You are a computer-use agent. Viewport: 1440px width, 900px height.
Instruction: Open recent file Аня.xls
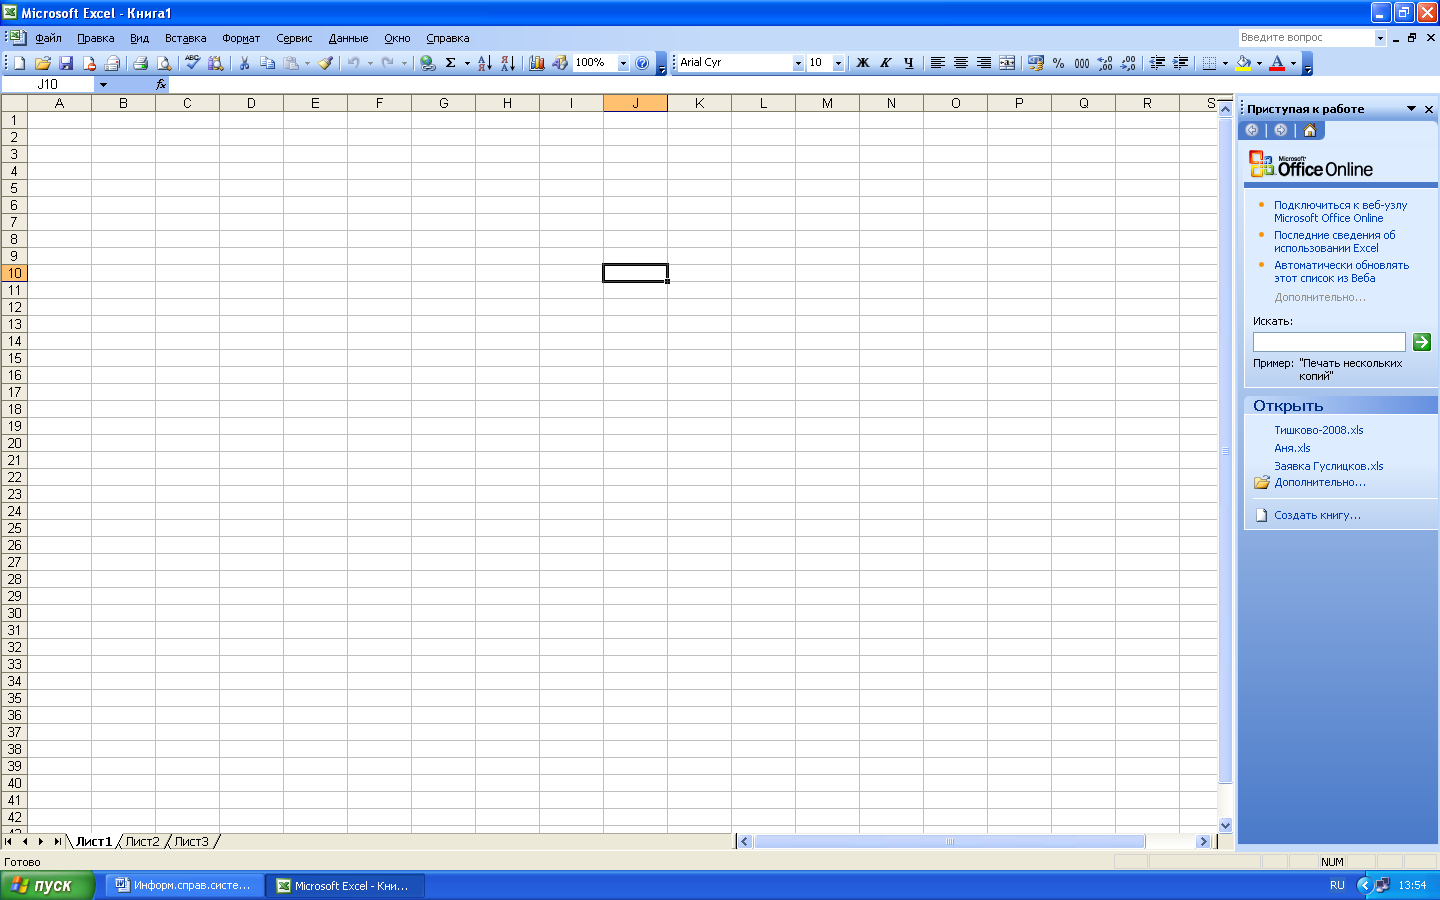pyautogui.click(x=1292, y=448)
